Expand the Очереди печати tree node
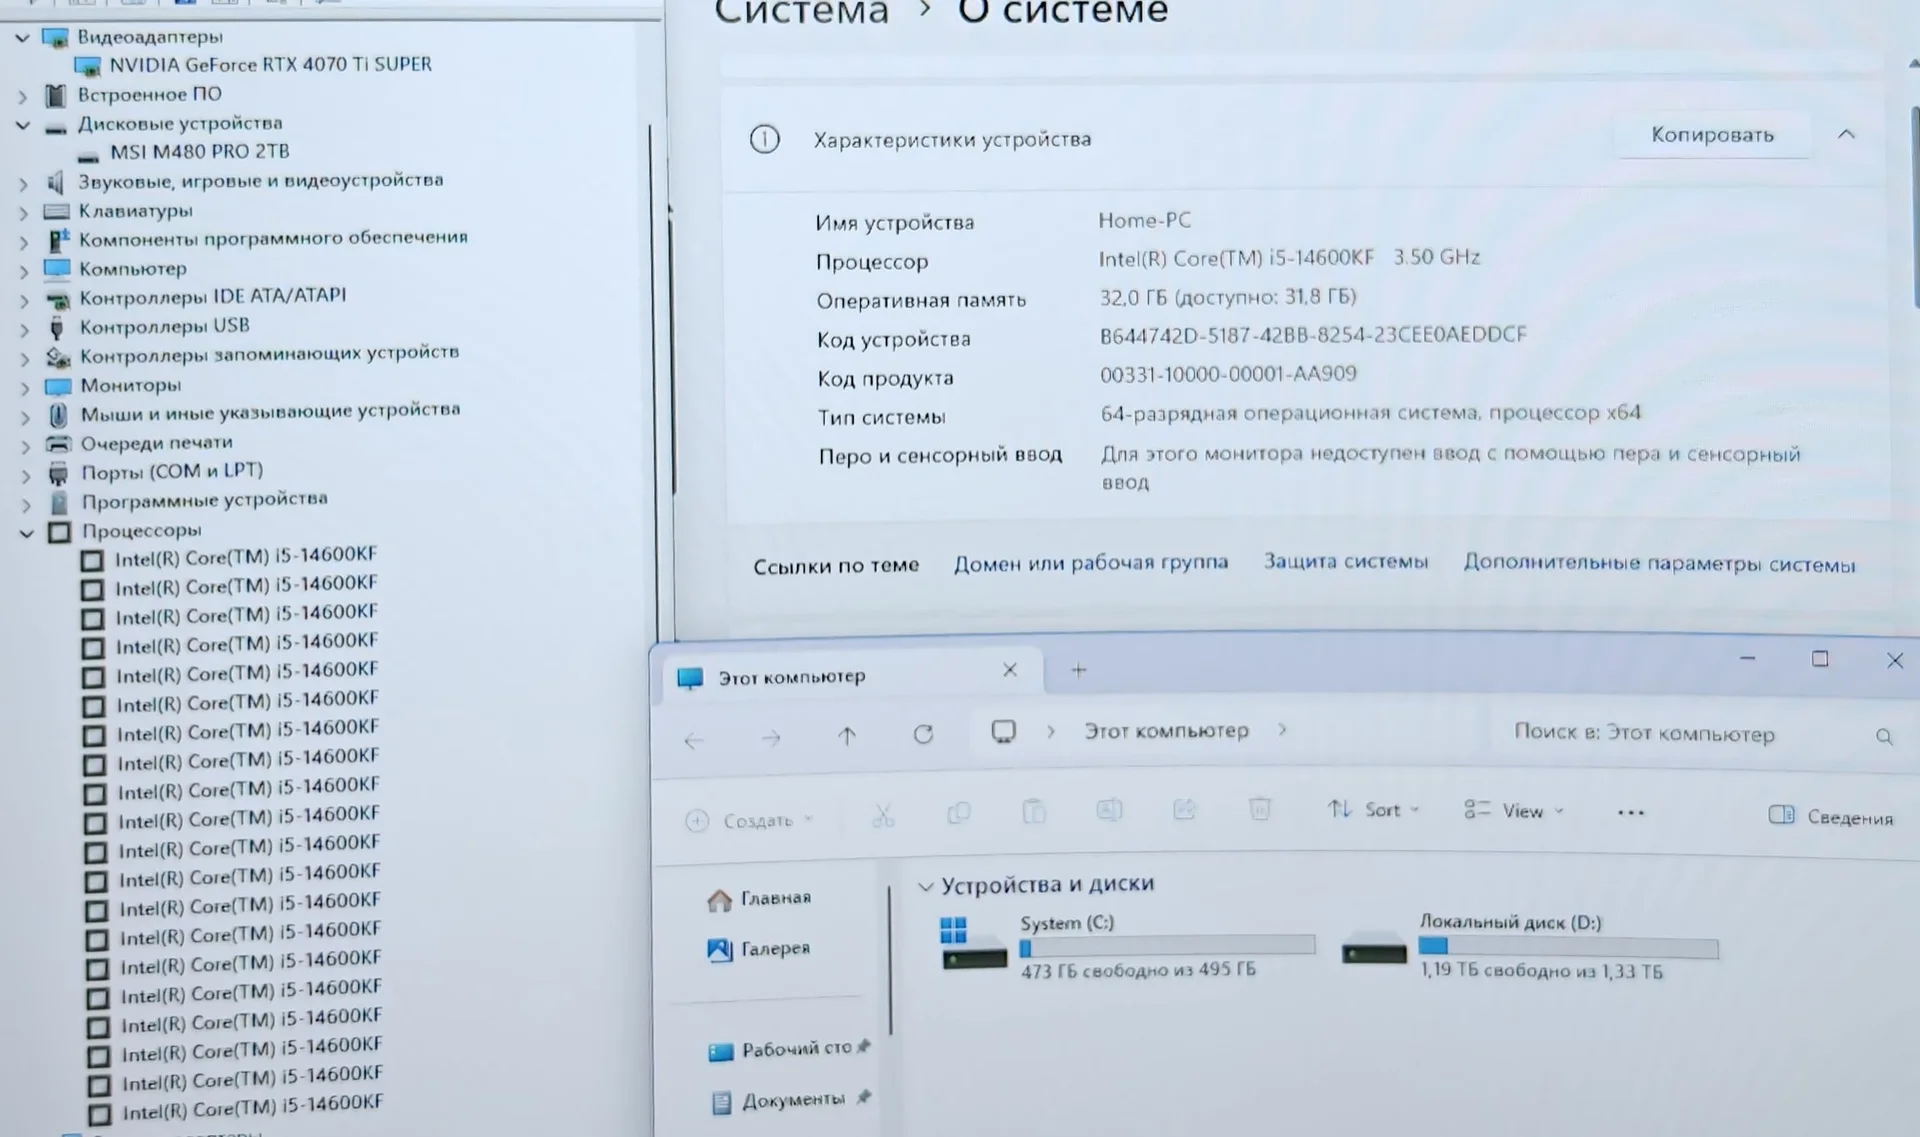 pyautogui.click(x=26, y=446)
